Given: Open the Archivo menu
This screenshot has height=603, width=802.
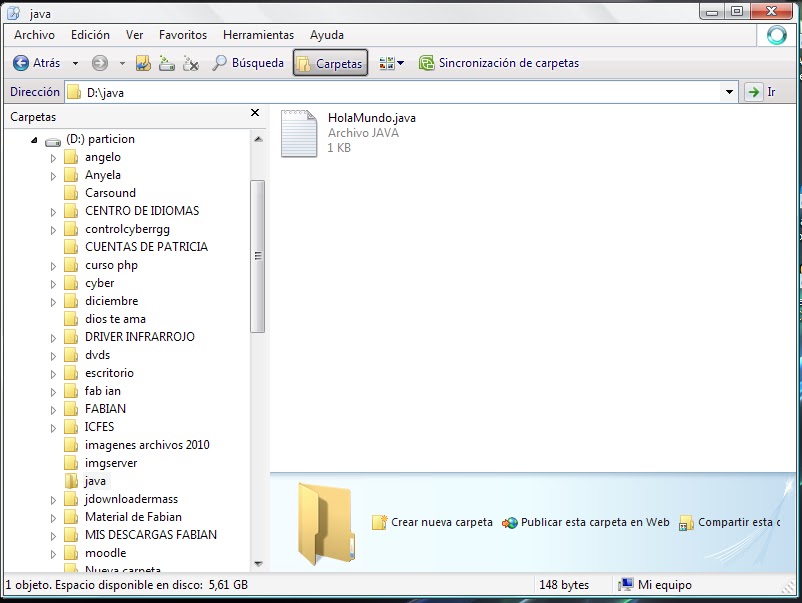Looking at the screenshot, I should point(34,35).
